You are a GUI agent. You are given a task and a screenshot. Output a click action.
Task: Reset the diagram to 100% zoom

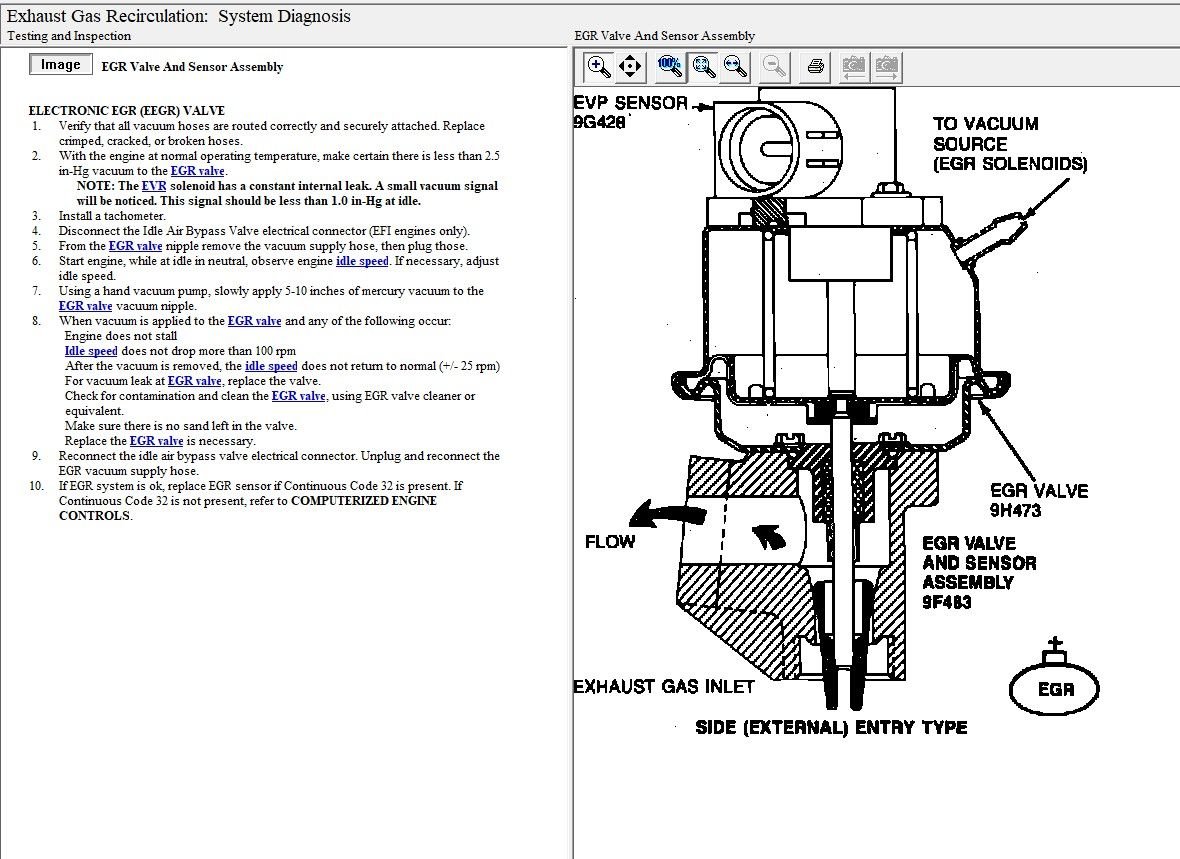(x=670, y=67)
